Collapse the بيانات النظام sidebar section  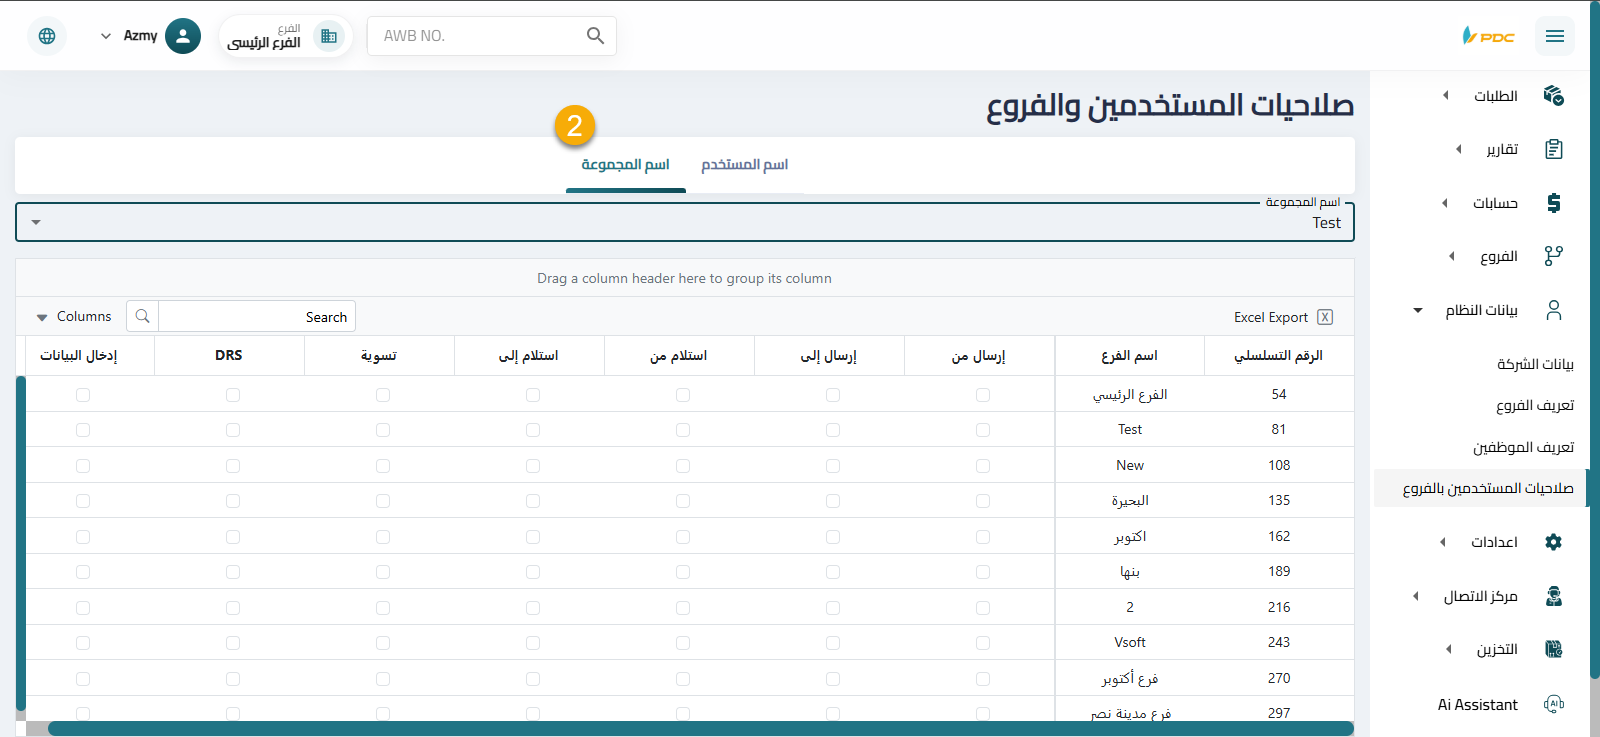pos(1418,310)
